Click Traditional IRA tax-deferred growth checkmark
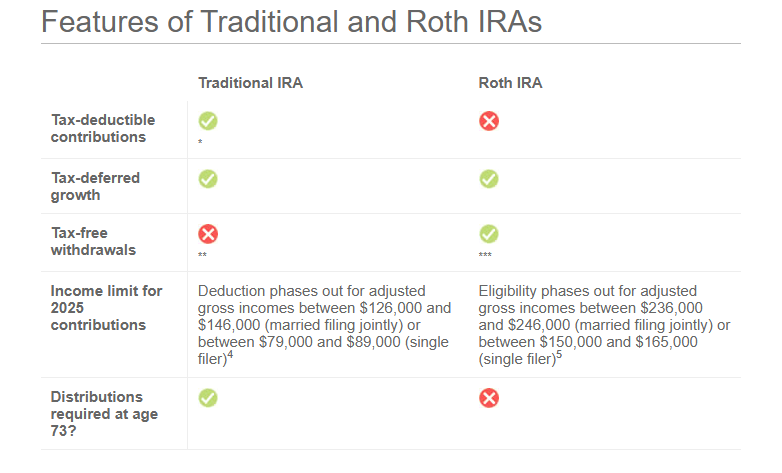 pyautogui.click(x=208, y=179)
